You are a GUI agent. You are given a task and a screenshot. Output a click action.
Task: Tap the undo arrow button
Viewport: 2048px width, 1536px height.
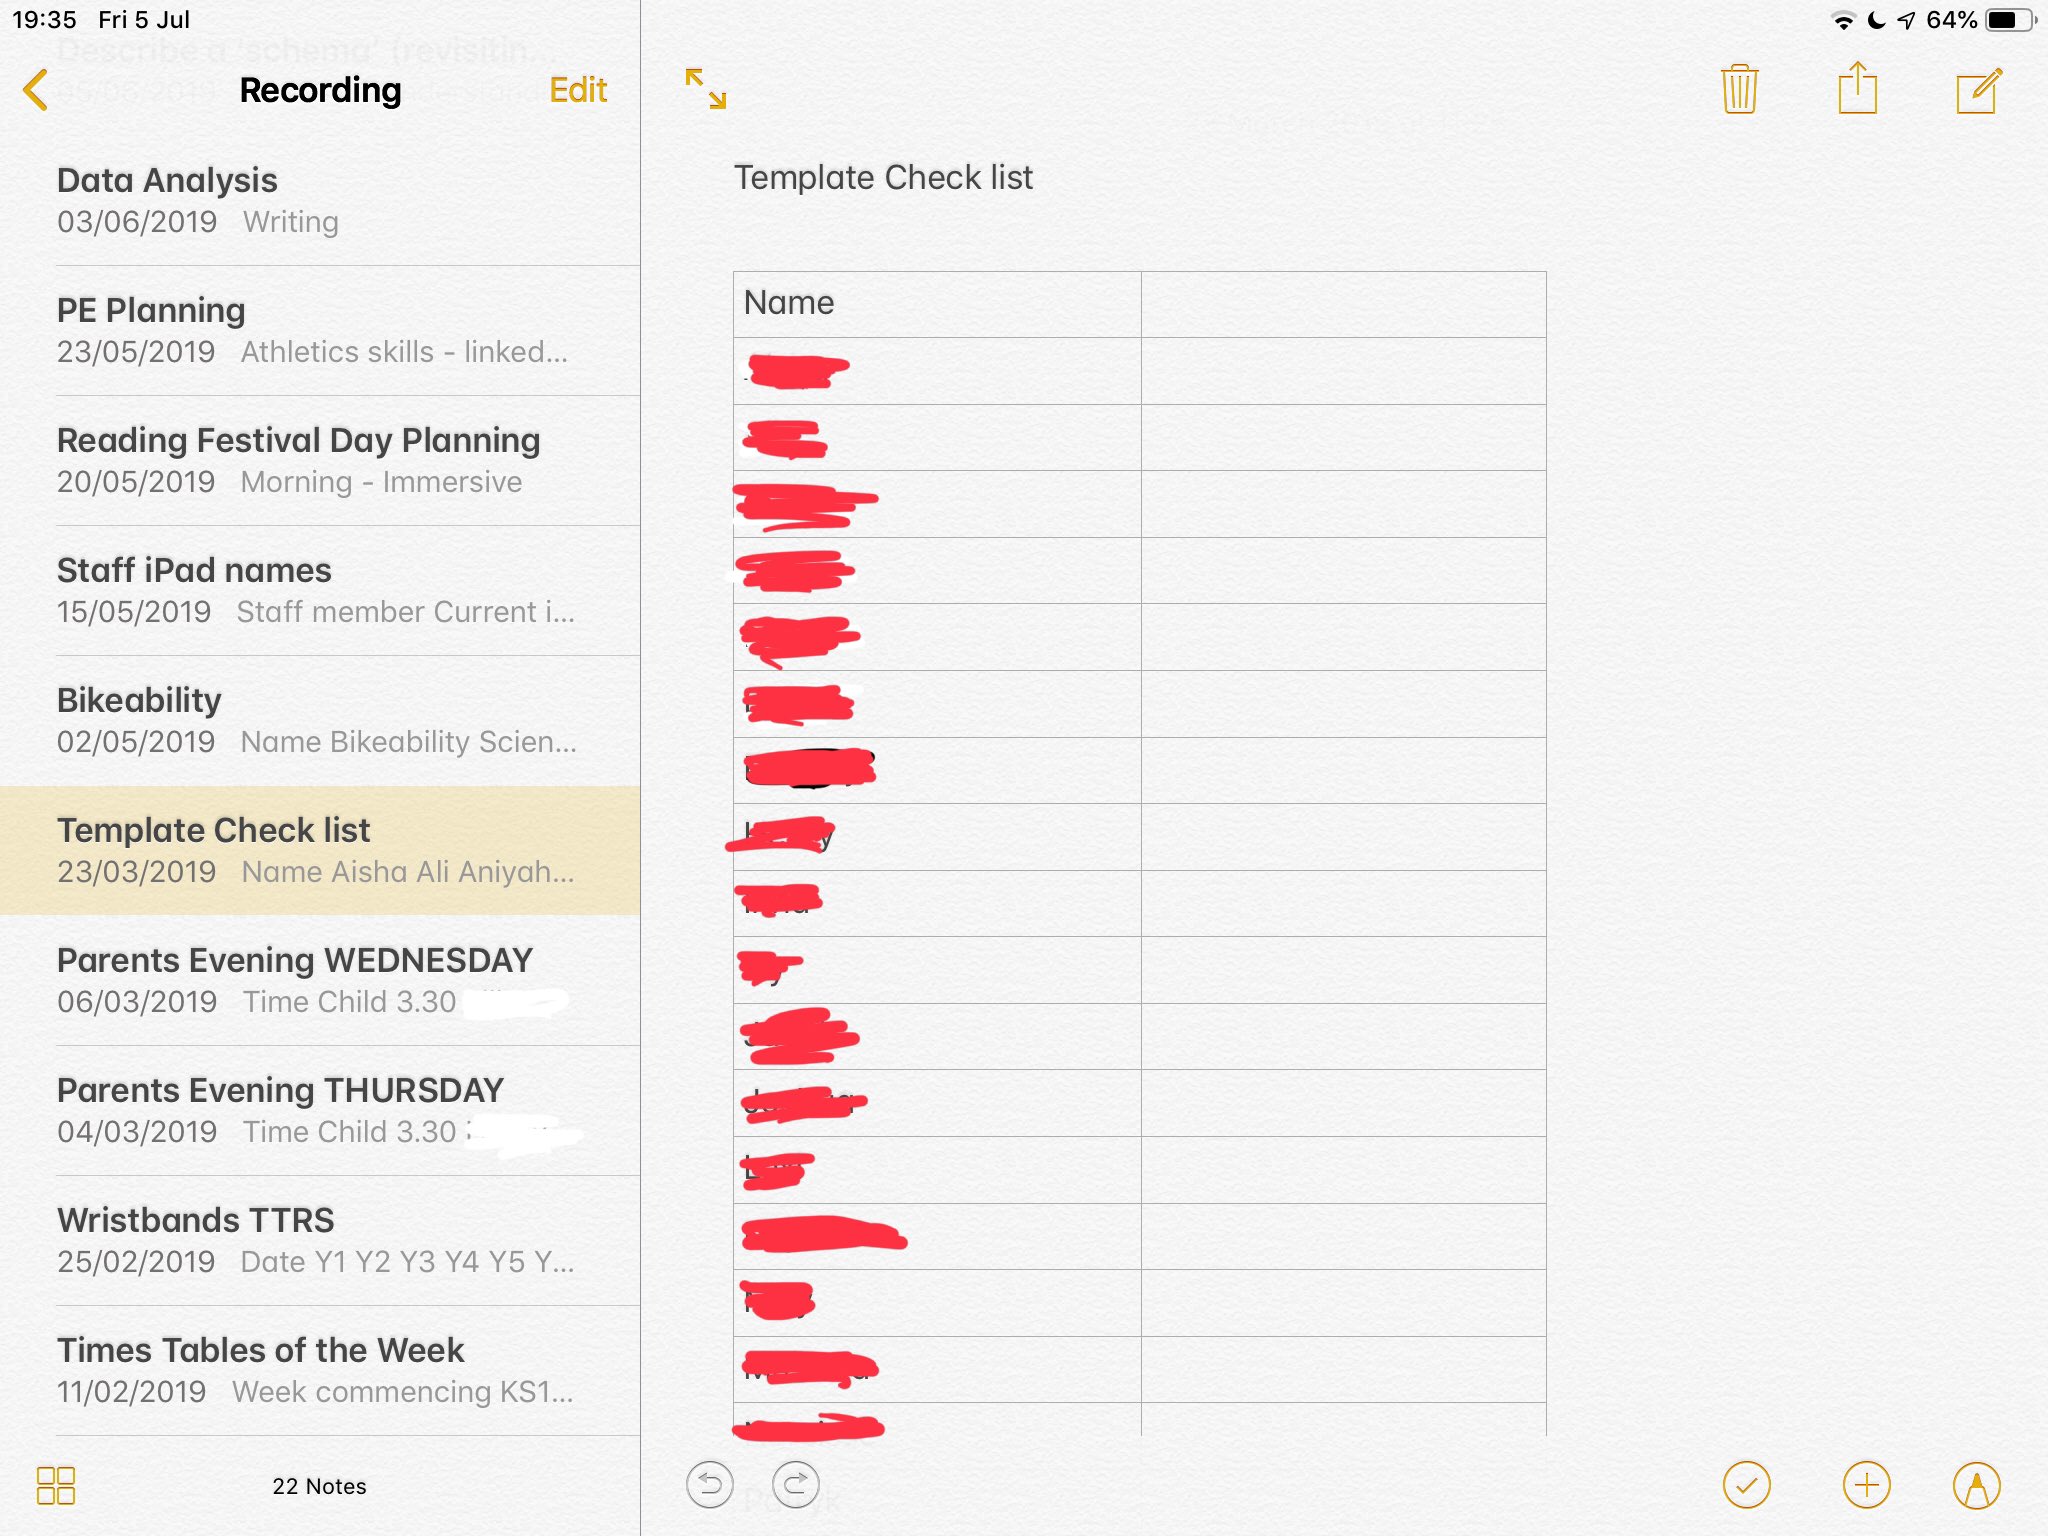tap(710, 1485)
